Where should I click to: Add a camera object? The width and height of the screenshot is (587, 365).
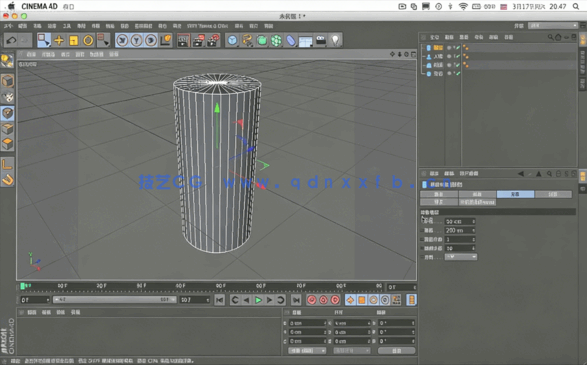tap(321, 40)
